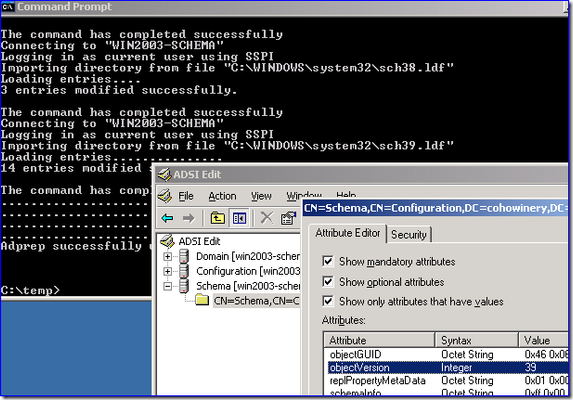Select the schemaInfo attribute row

pos(447,392)
